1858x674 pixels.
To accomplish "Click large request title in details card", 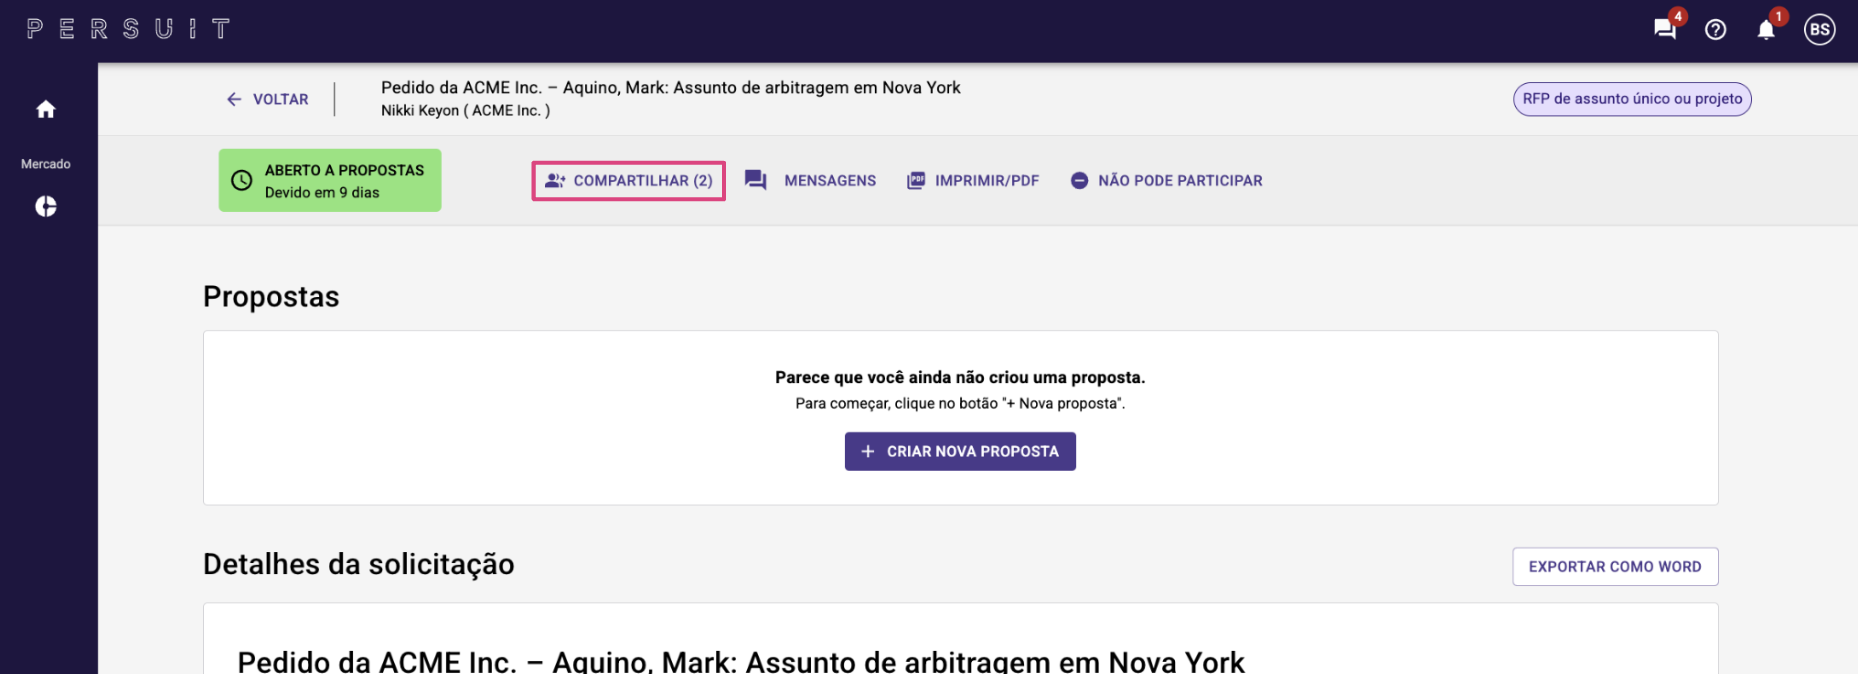I will [741, 661].
